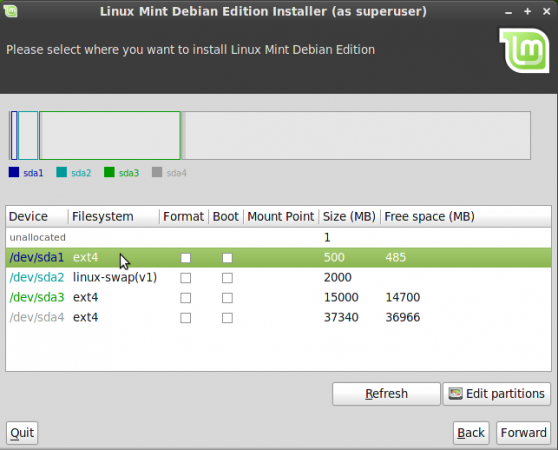The height and width of the screenshot is (450, 558).
Task: Select the sda1 blue legend swatch
Action: 14,172
